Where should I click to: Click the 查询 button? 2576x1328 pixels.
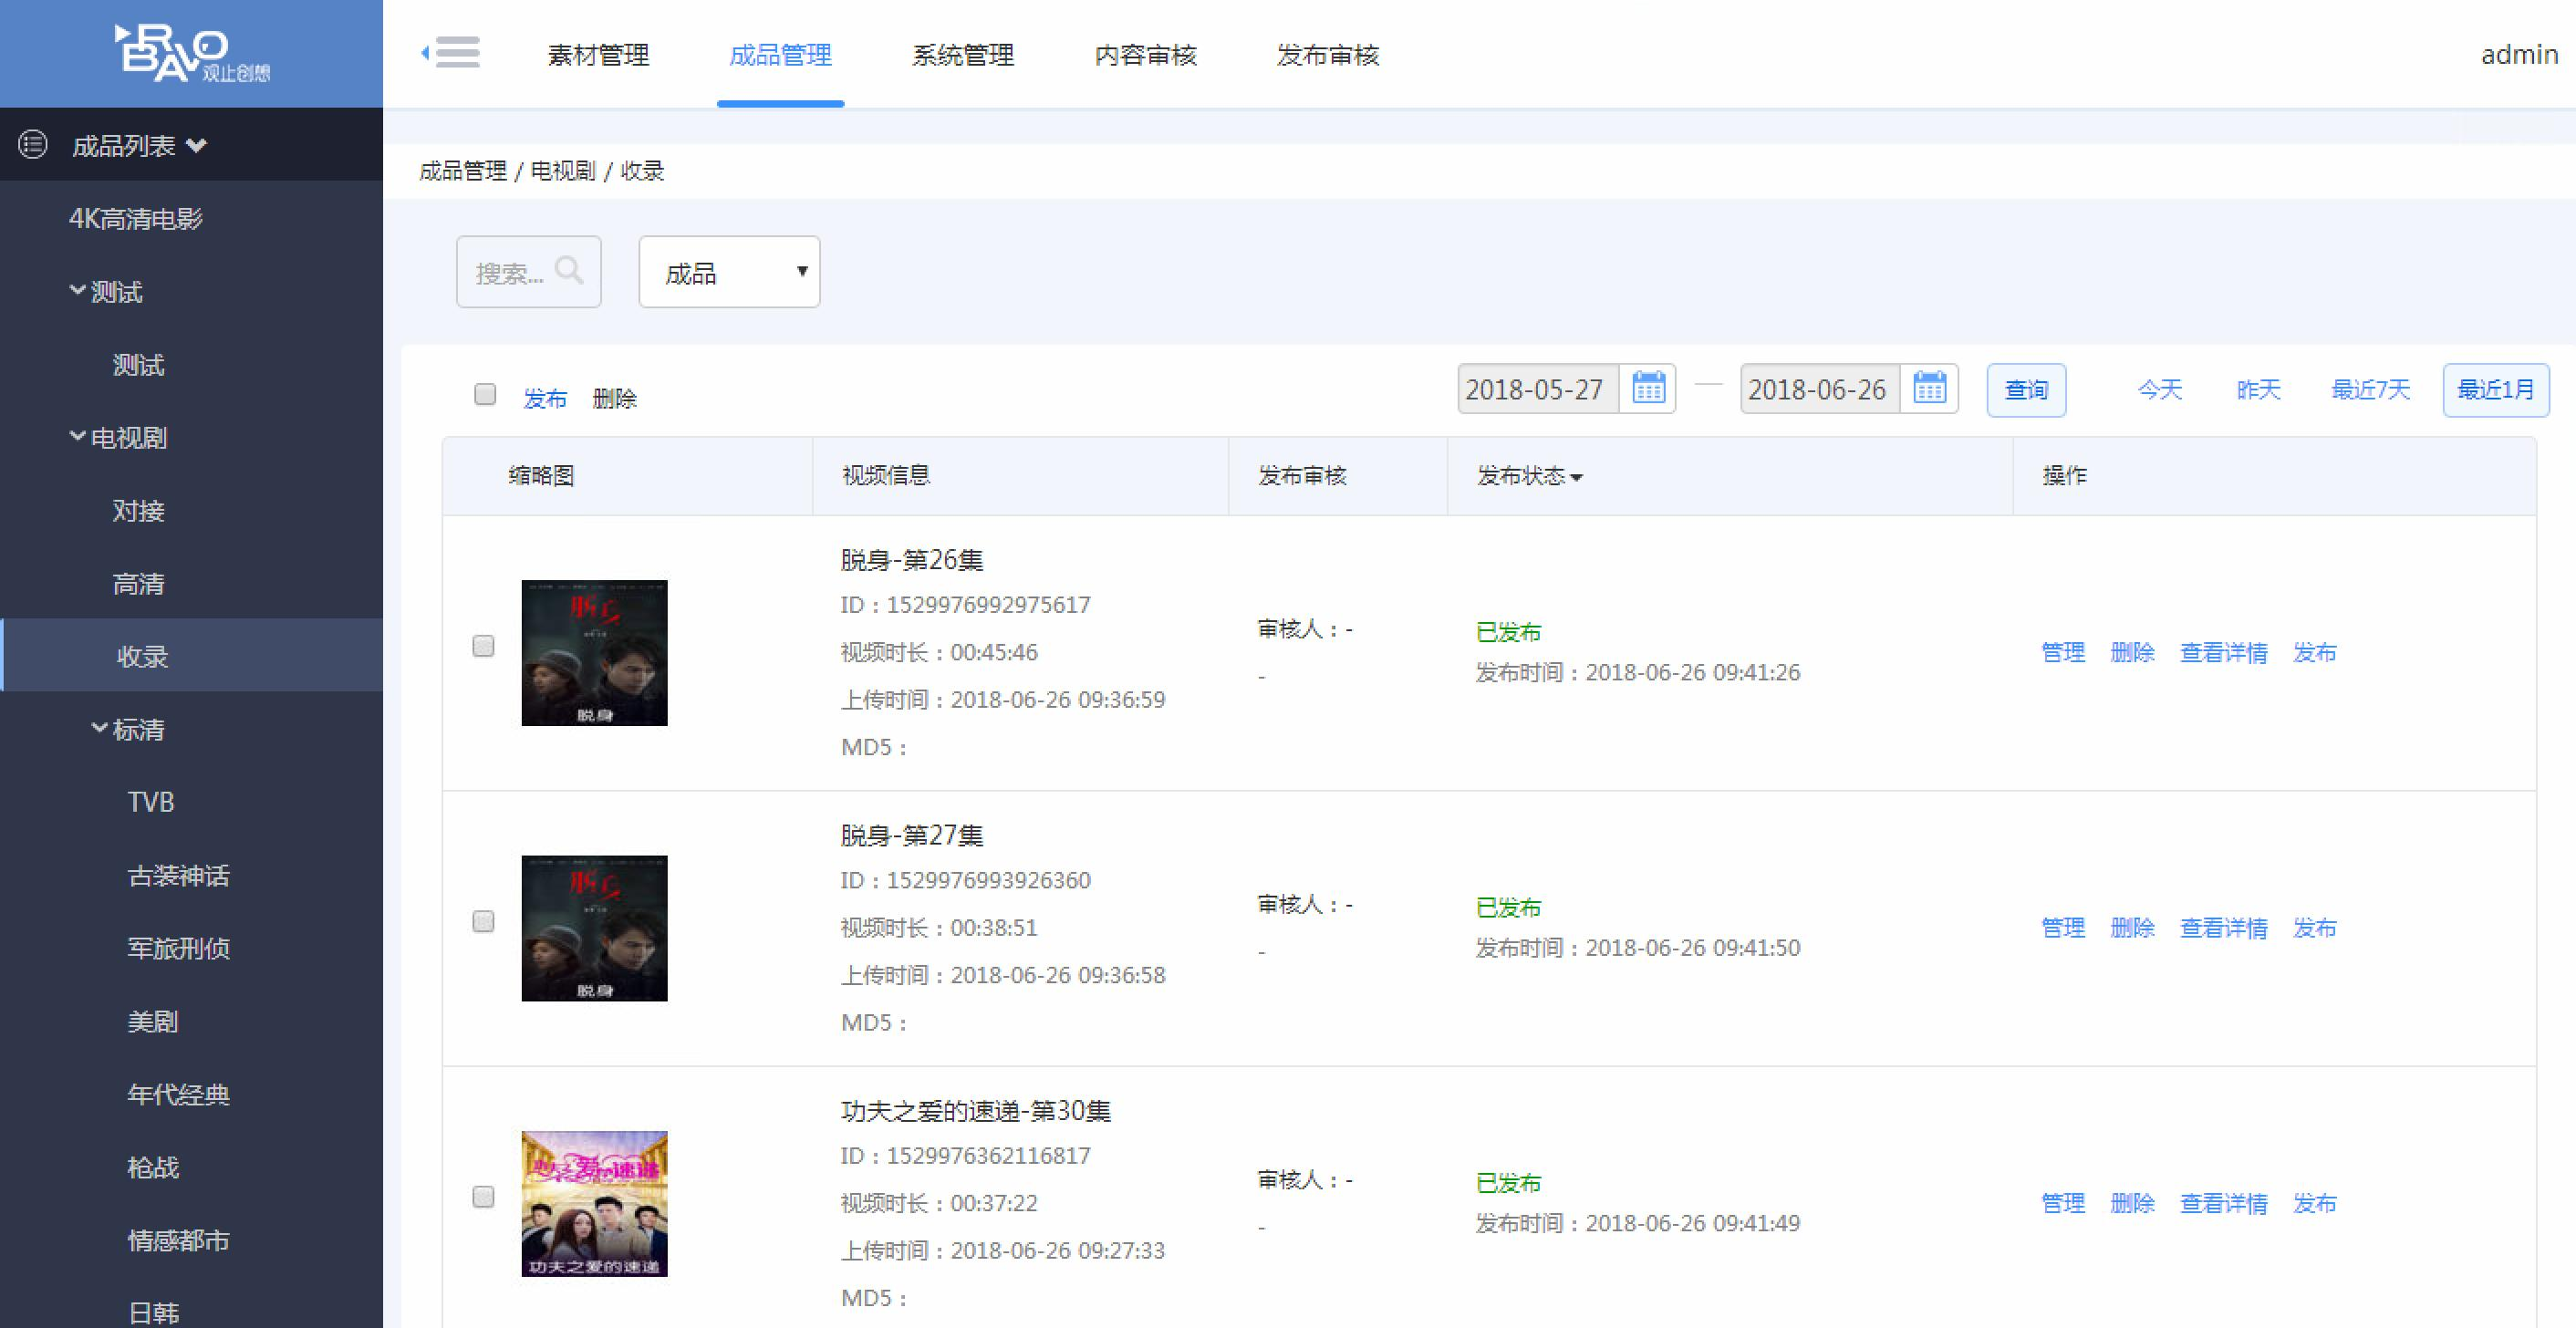(x=2025, y=390)
